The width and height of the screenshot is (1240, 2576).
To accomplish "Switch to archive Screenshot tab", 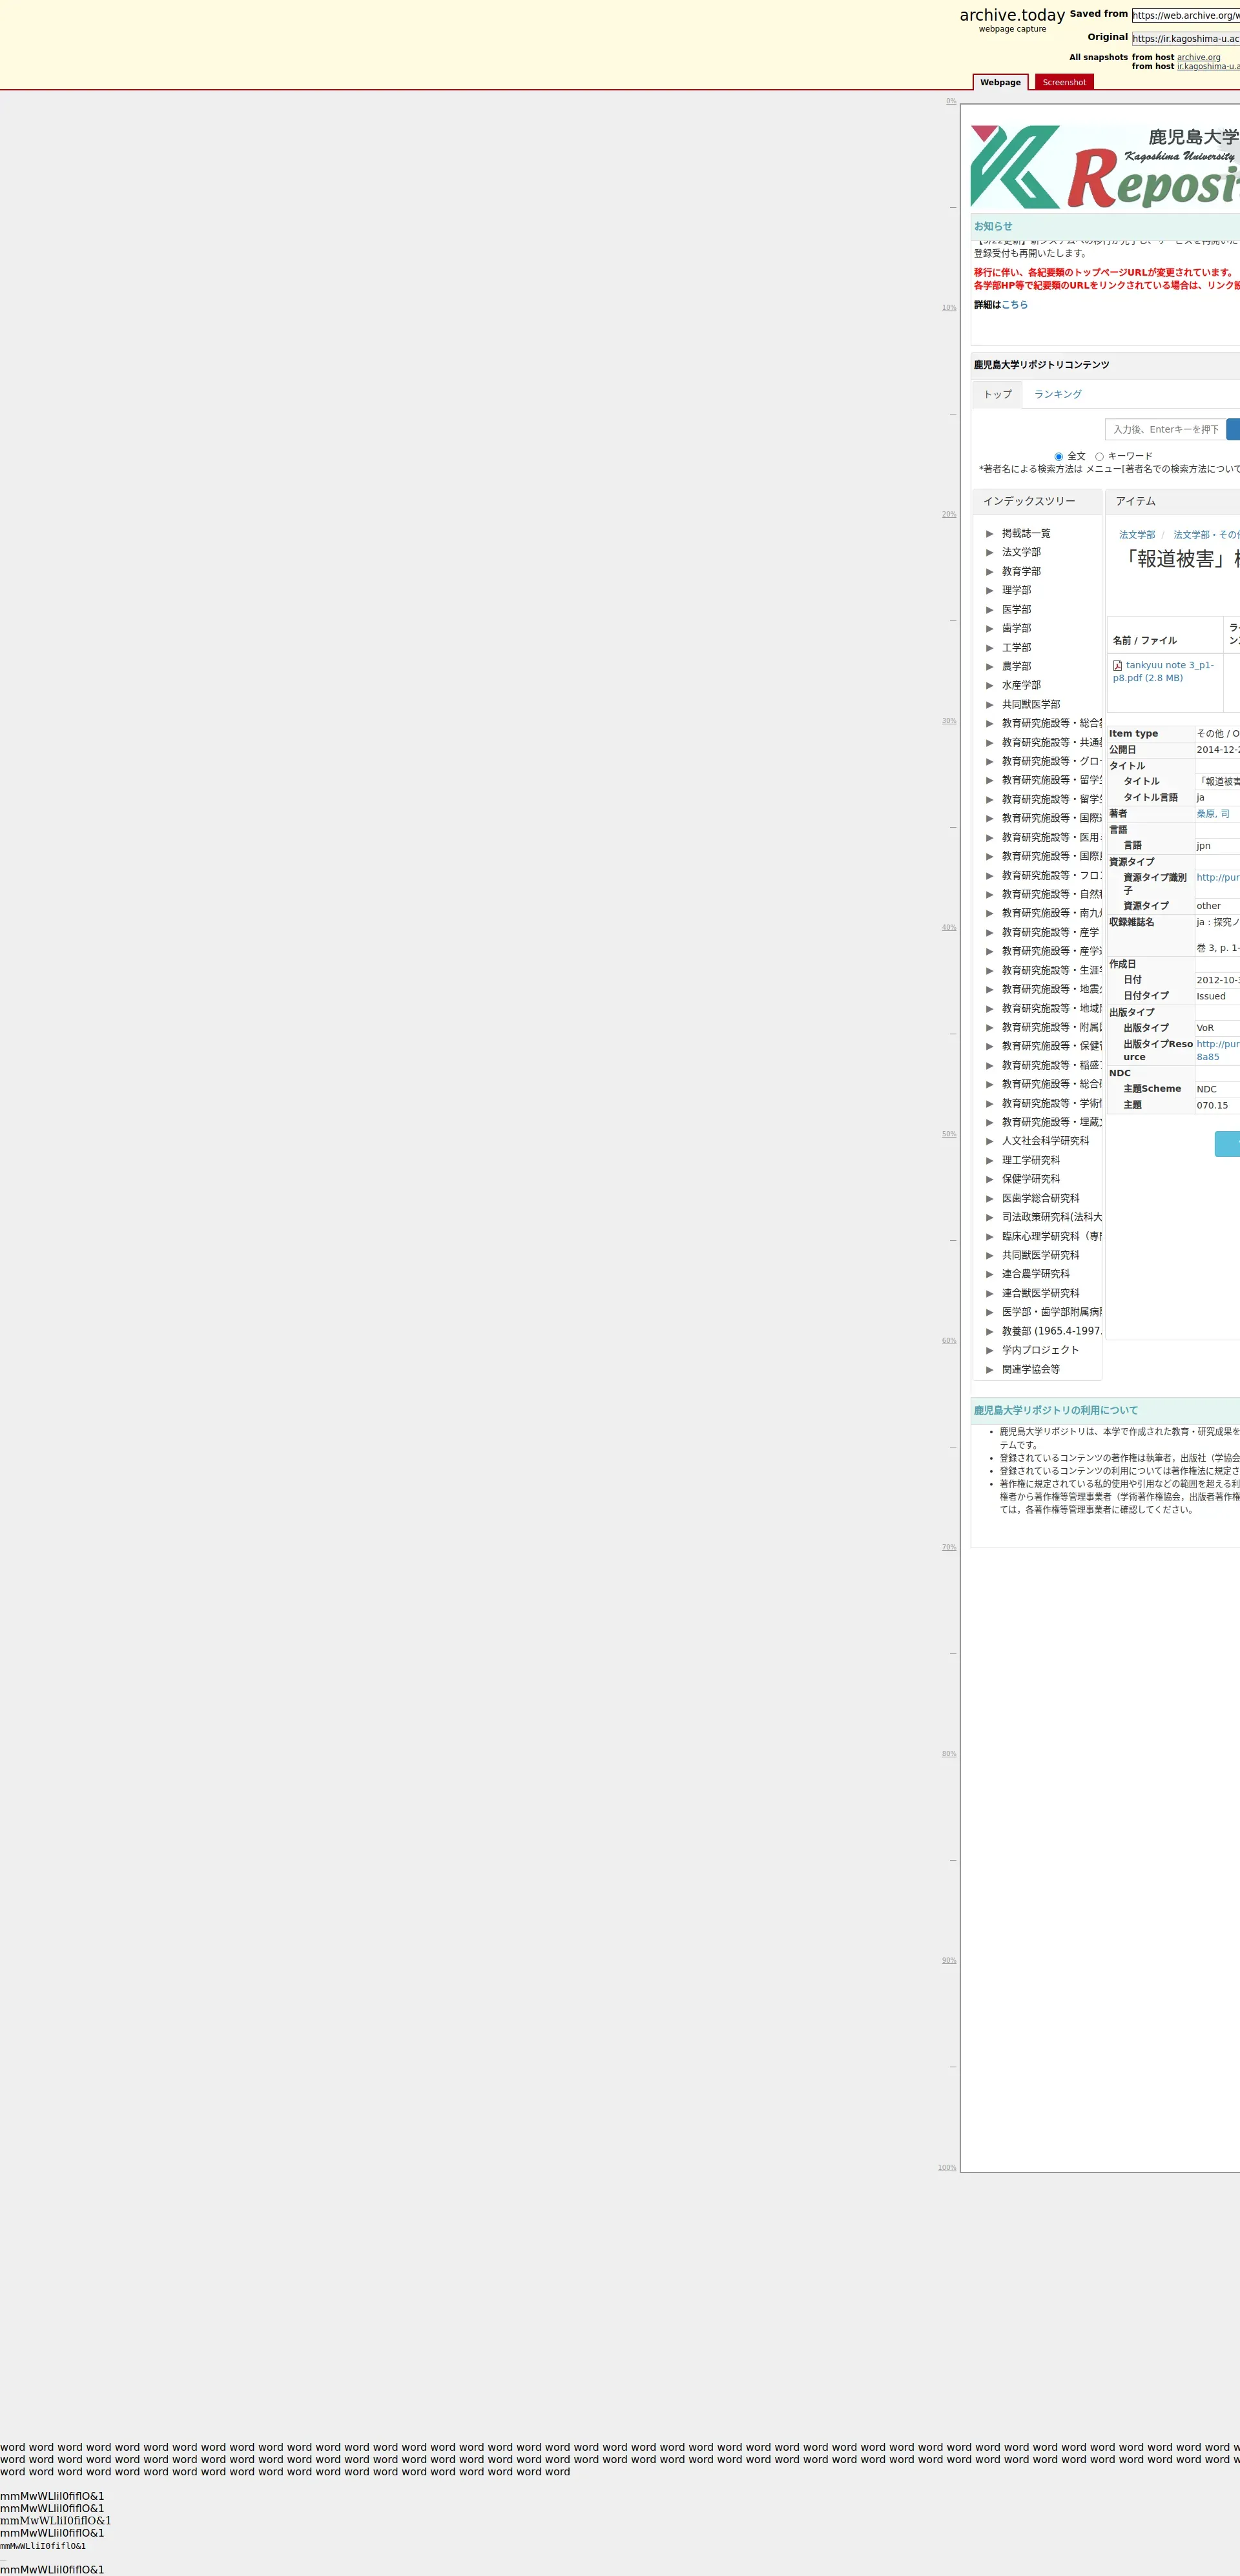I will click(x=1063, y=82).
